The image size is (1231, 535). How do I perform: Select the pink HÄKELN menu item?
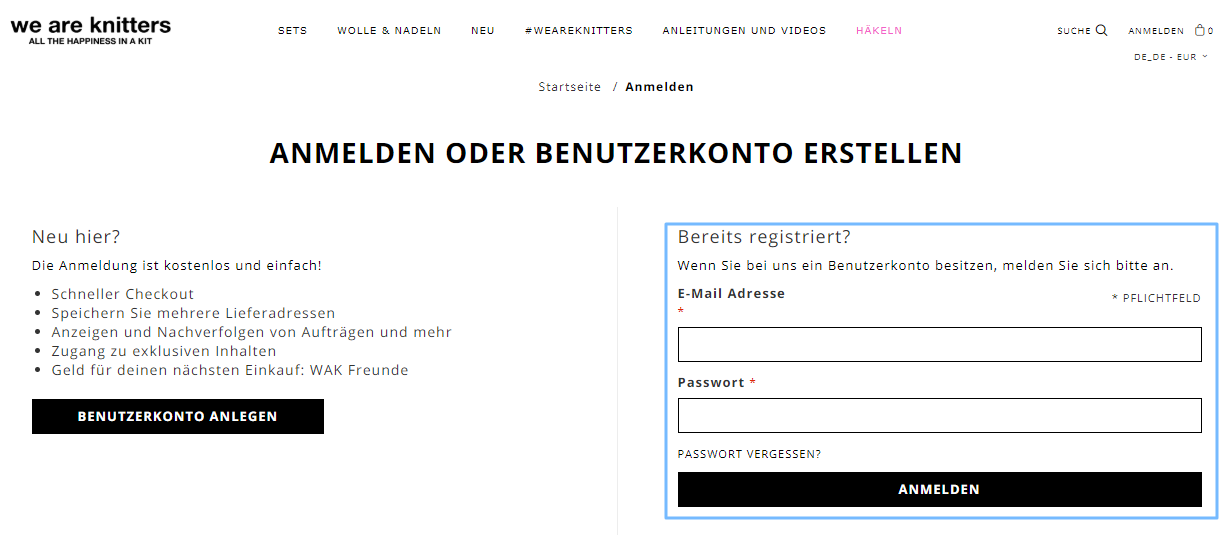pos(879,31)
